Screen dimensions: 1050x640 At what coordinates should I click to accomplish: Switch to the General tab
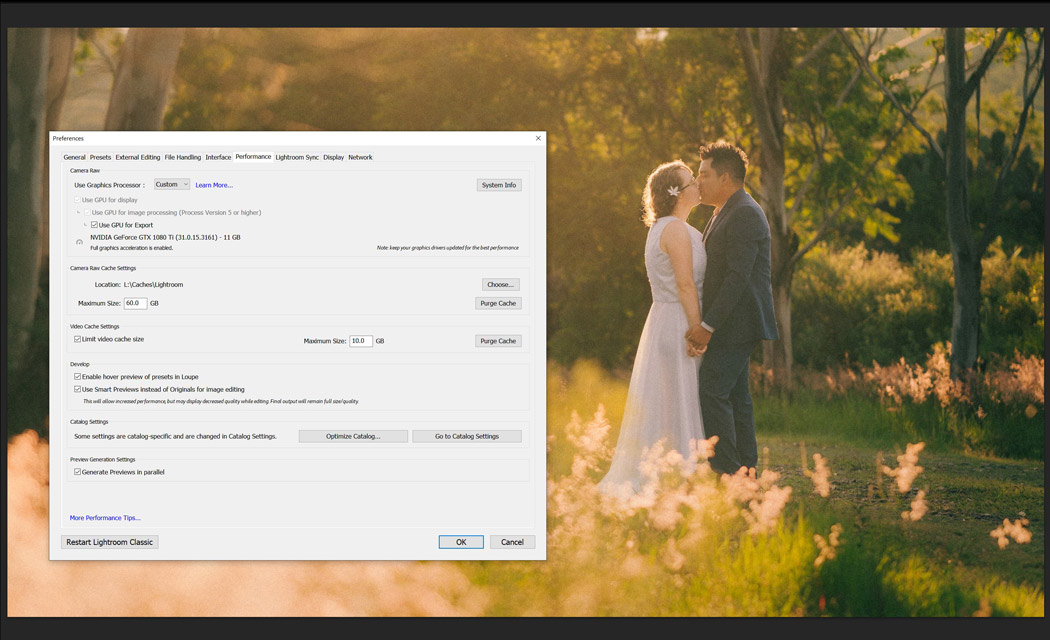[x=74, y=157]
